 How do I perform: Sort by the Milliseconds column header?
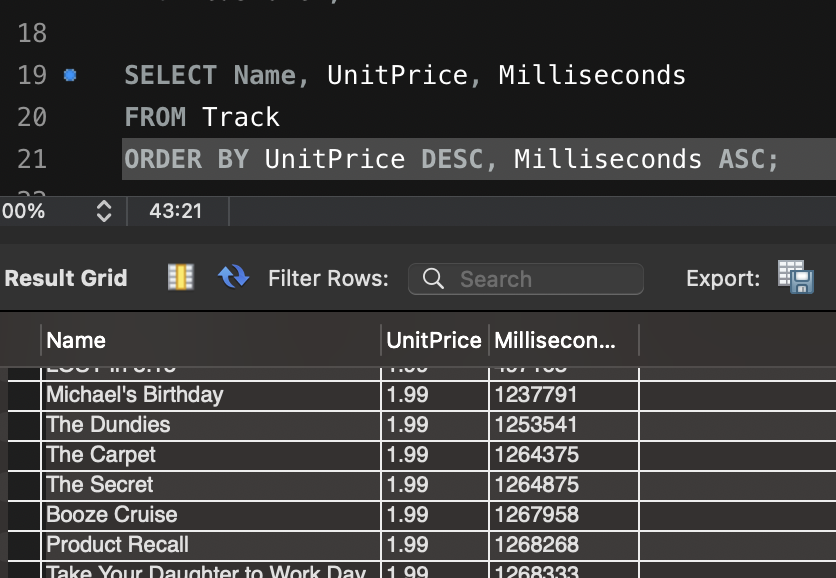coord(564,340)
